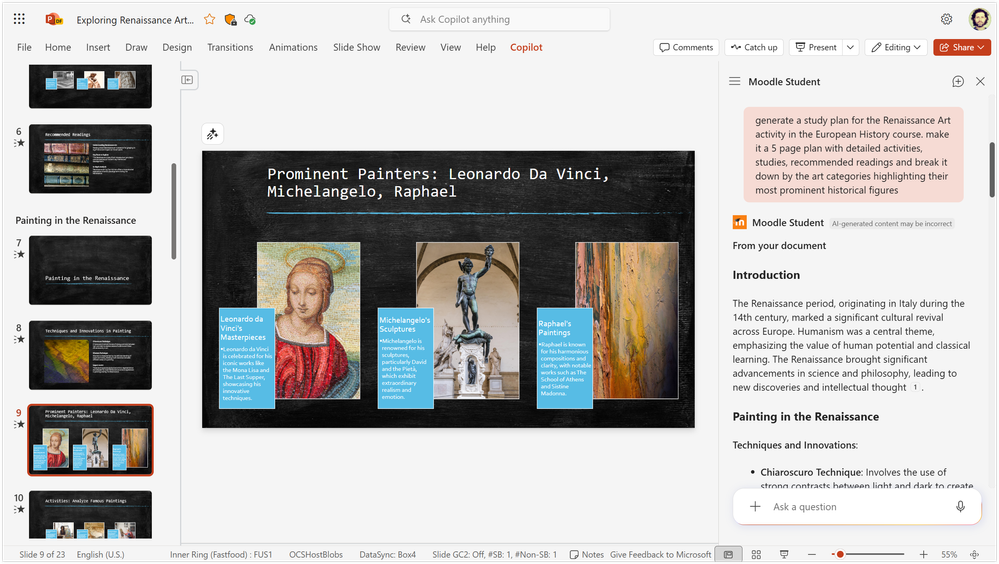
Task: Click the Designer sparkle icon above slide
Action: click(212, 134)
